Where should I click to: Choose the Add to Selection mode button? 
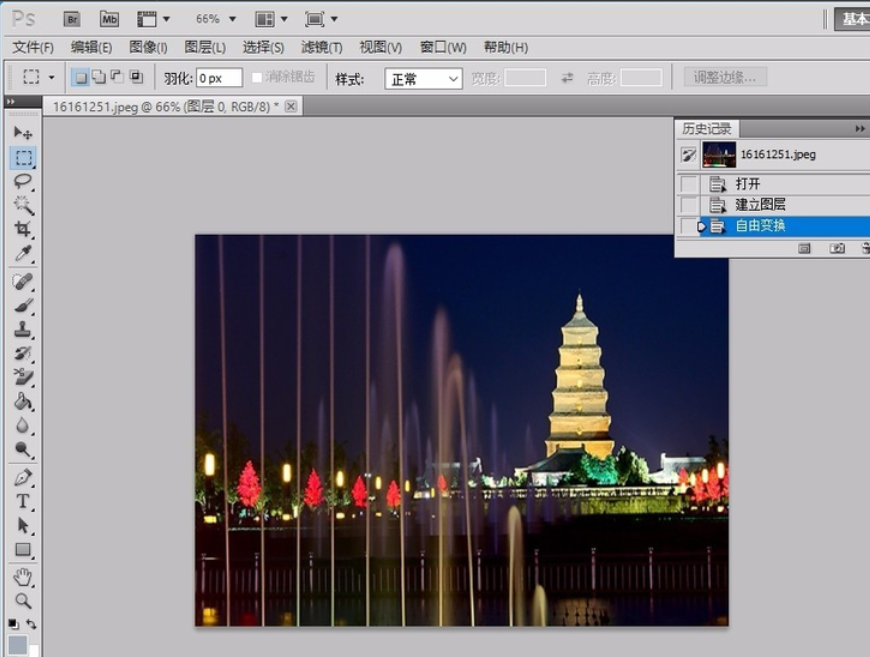[99, 77]
